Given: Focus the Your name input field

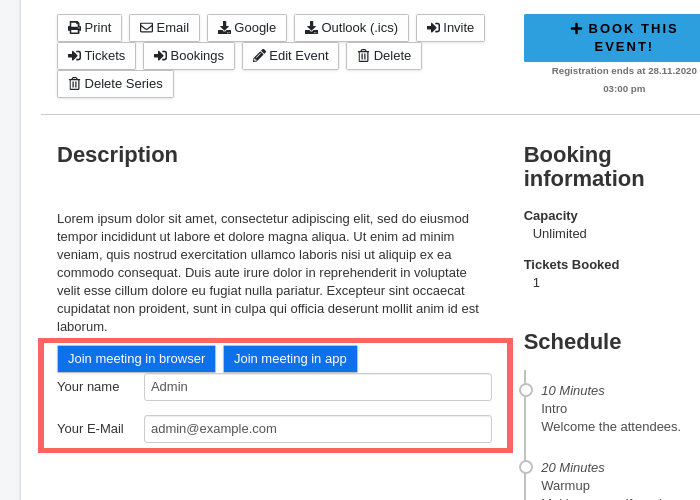Looking at the screenshot, I should (x=317, y=387).
